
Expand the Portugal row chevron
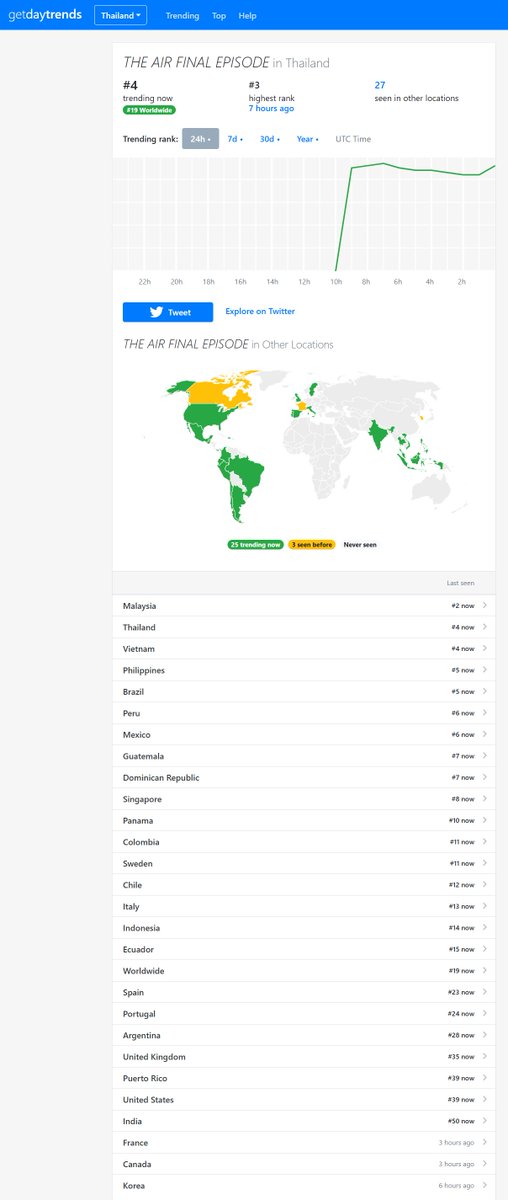(x=484, y=1014)
